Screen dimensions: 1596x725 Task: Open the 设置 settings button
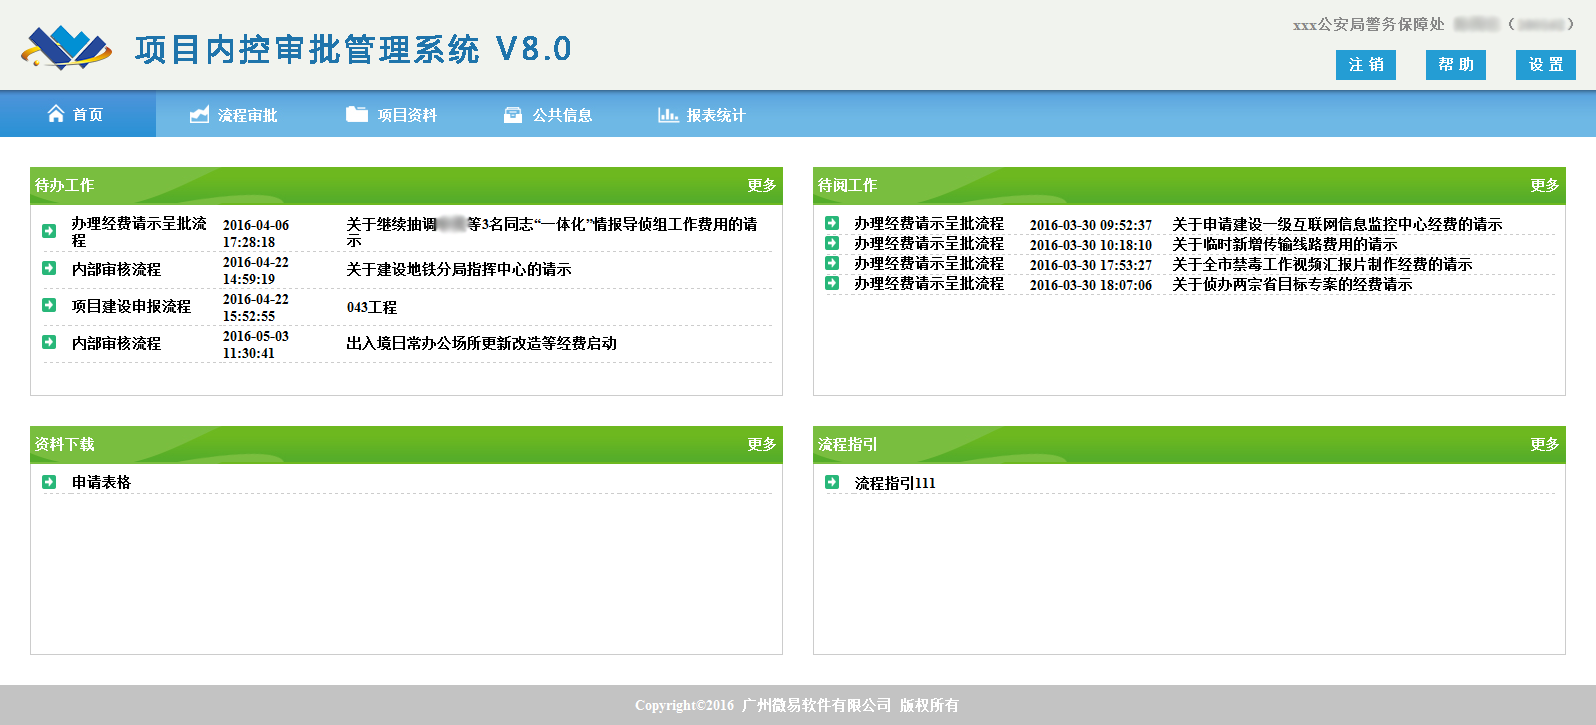pyautogui.click(x=1545, y=65)
